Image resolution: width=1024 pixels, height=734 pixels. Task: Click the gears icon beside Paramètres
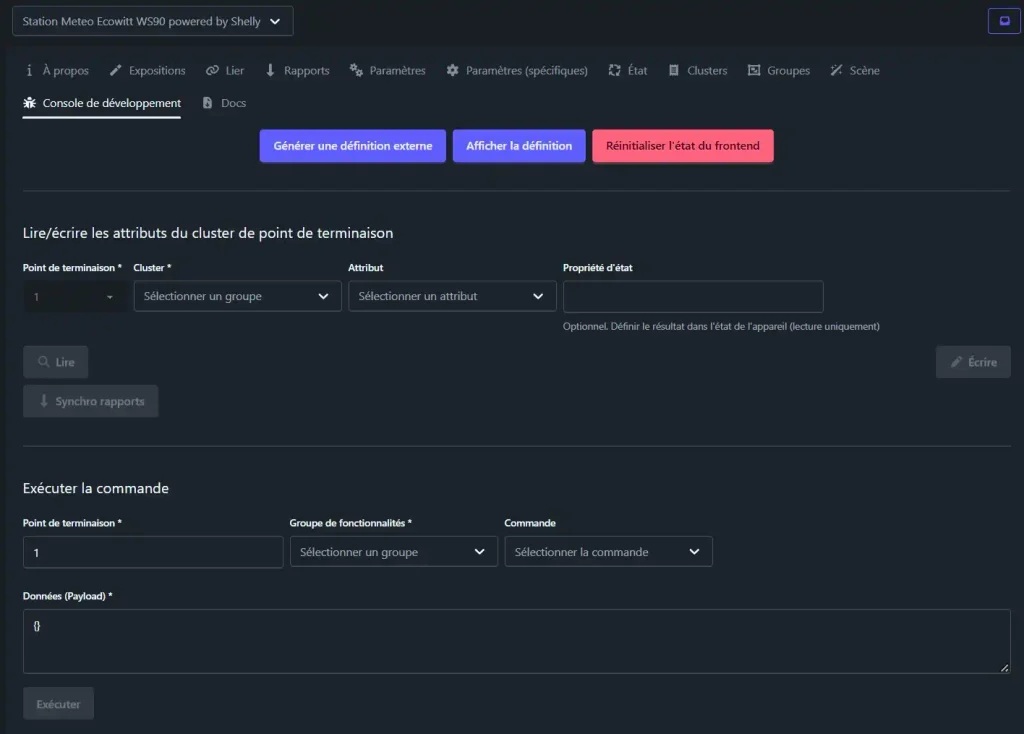coord(356,71)
